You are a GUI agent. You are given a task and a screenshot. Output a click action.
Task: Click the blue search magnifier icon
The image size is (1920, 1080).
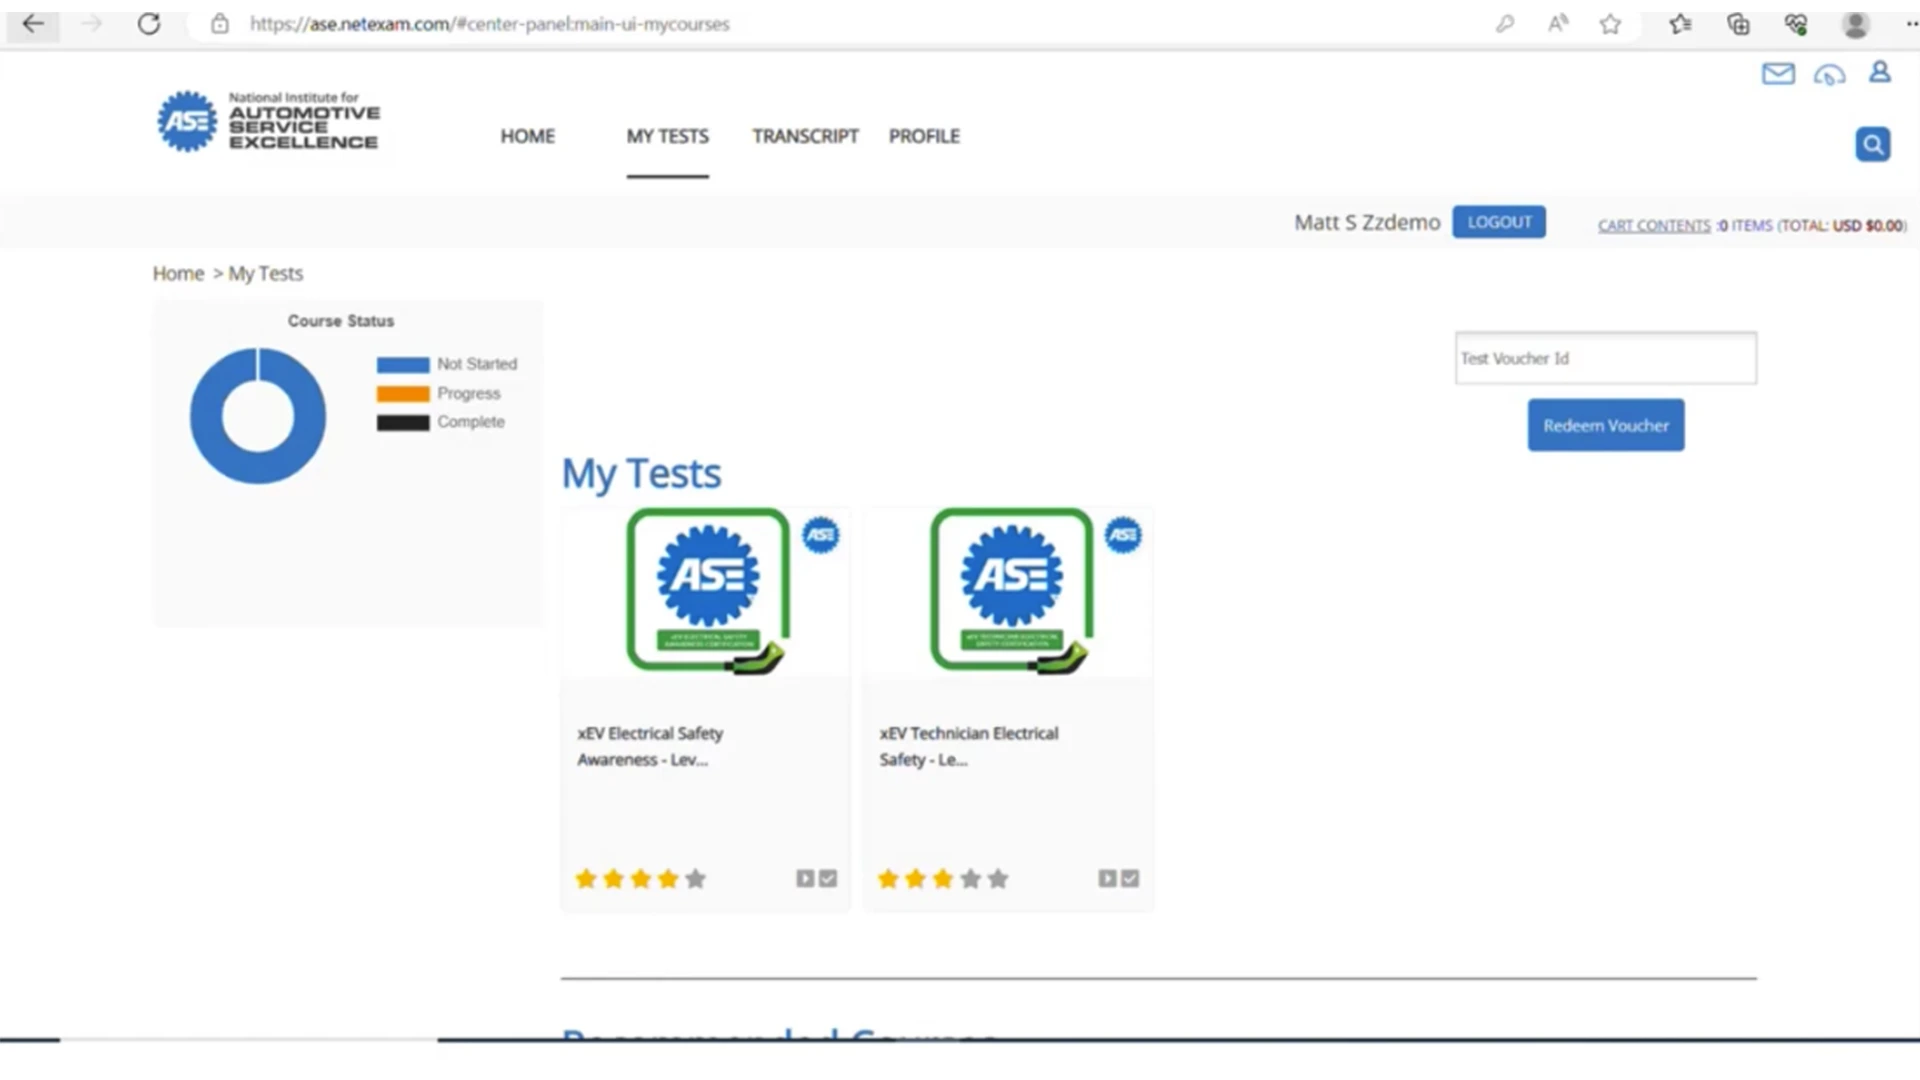point(1873,144)
